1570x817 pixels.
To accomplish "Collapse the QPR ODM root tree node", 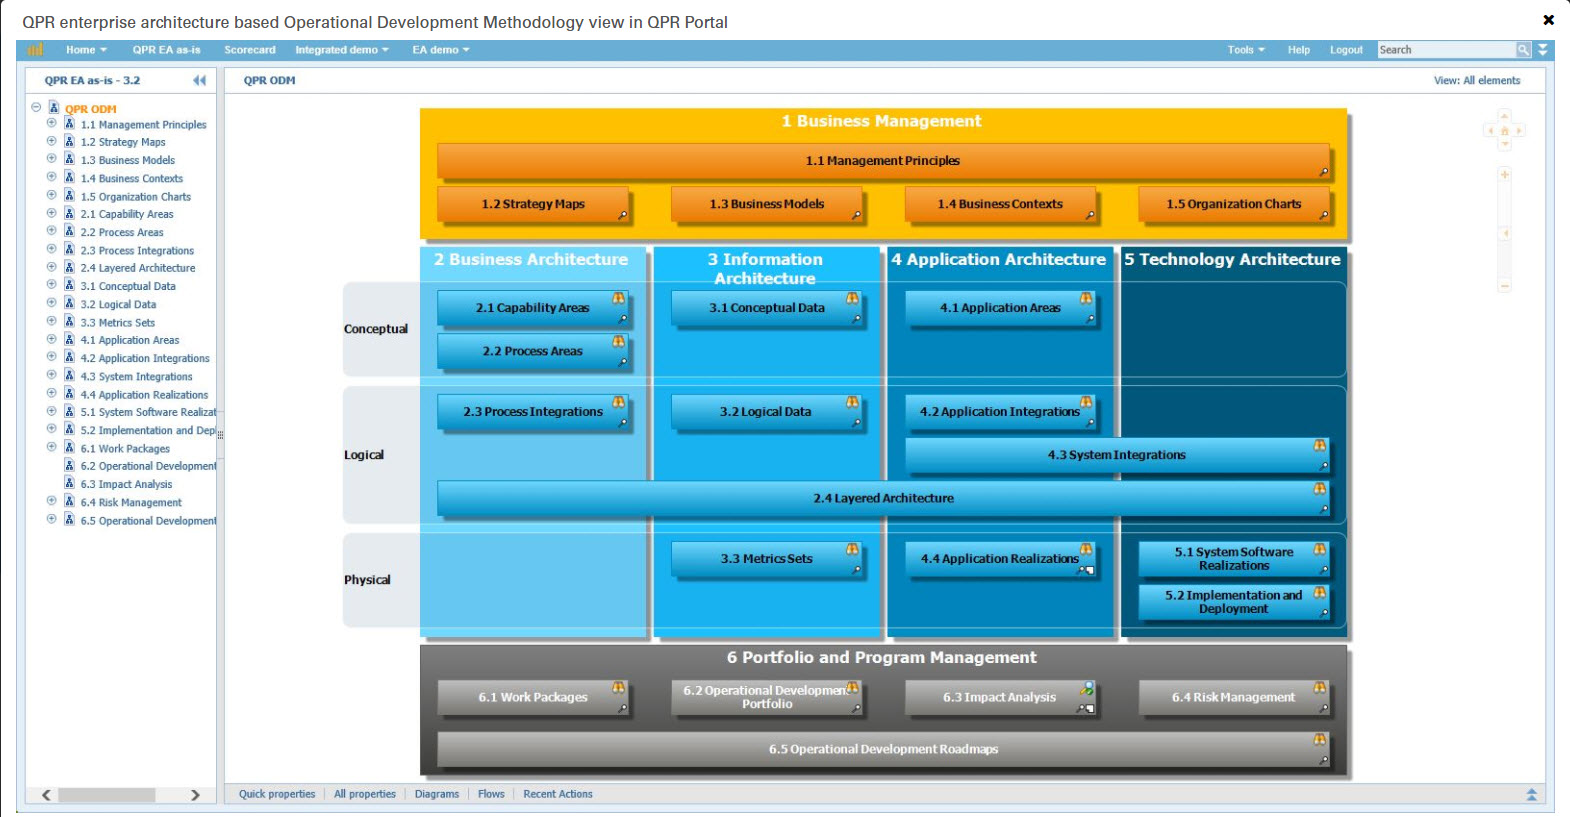I will pos(36,107).
